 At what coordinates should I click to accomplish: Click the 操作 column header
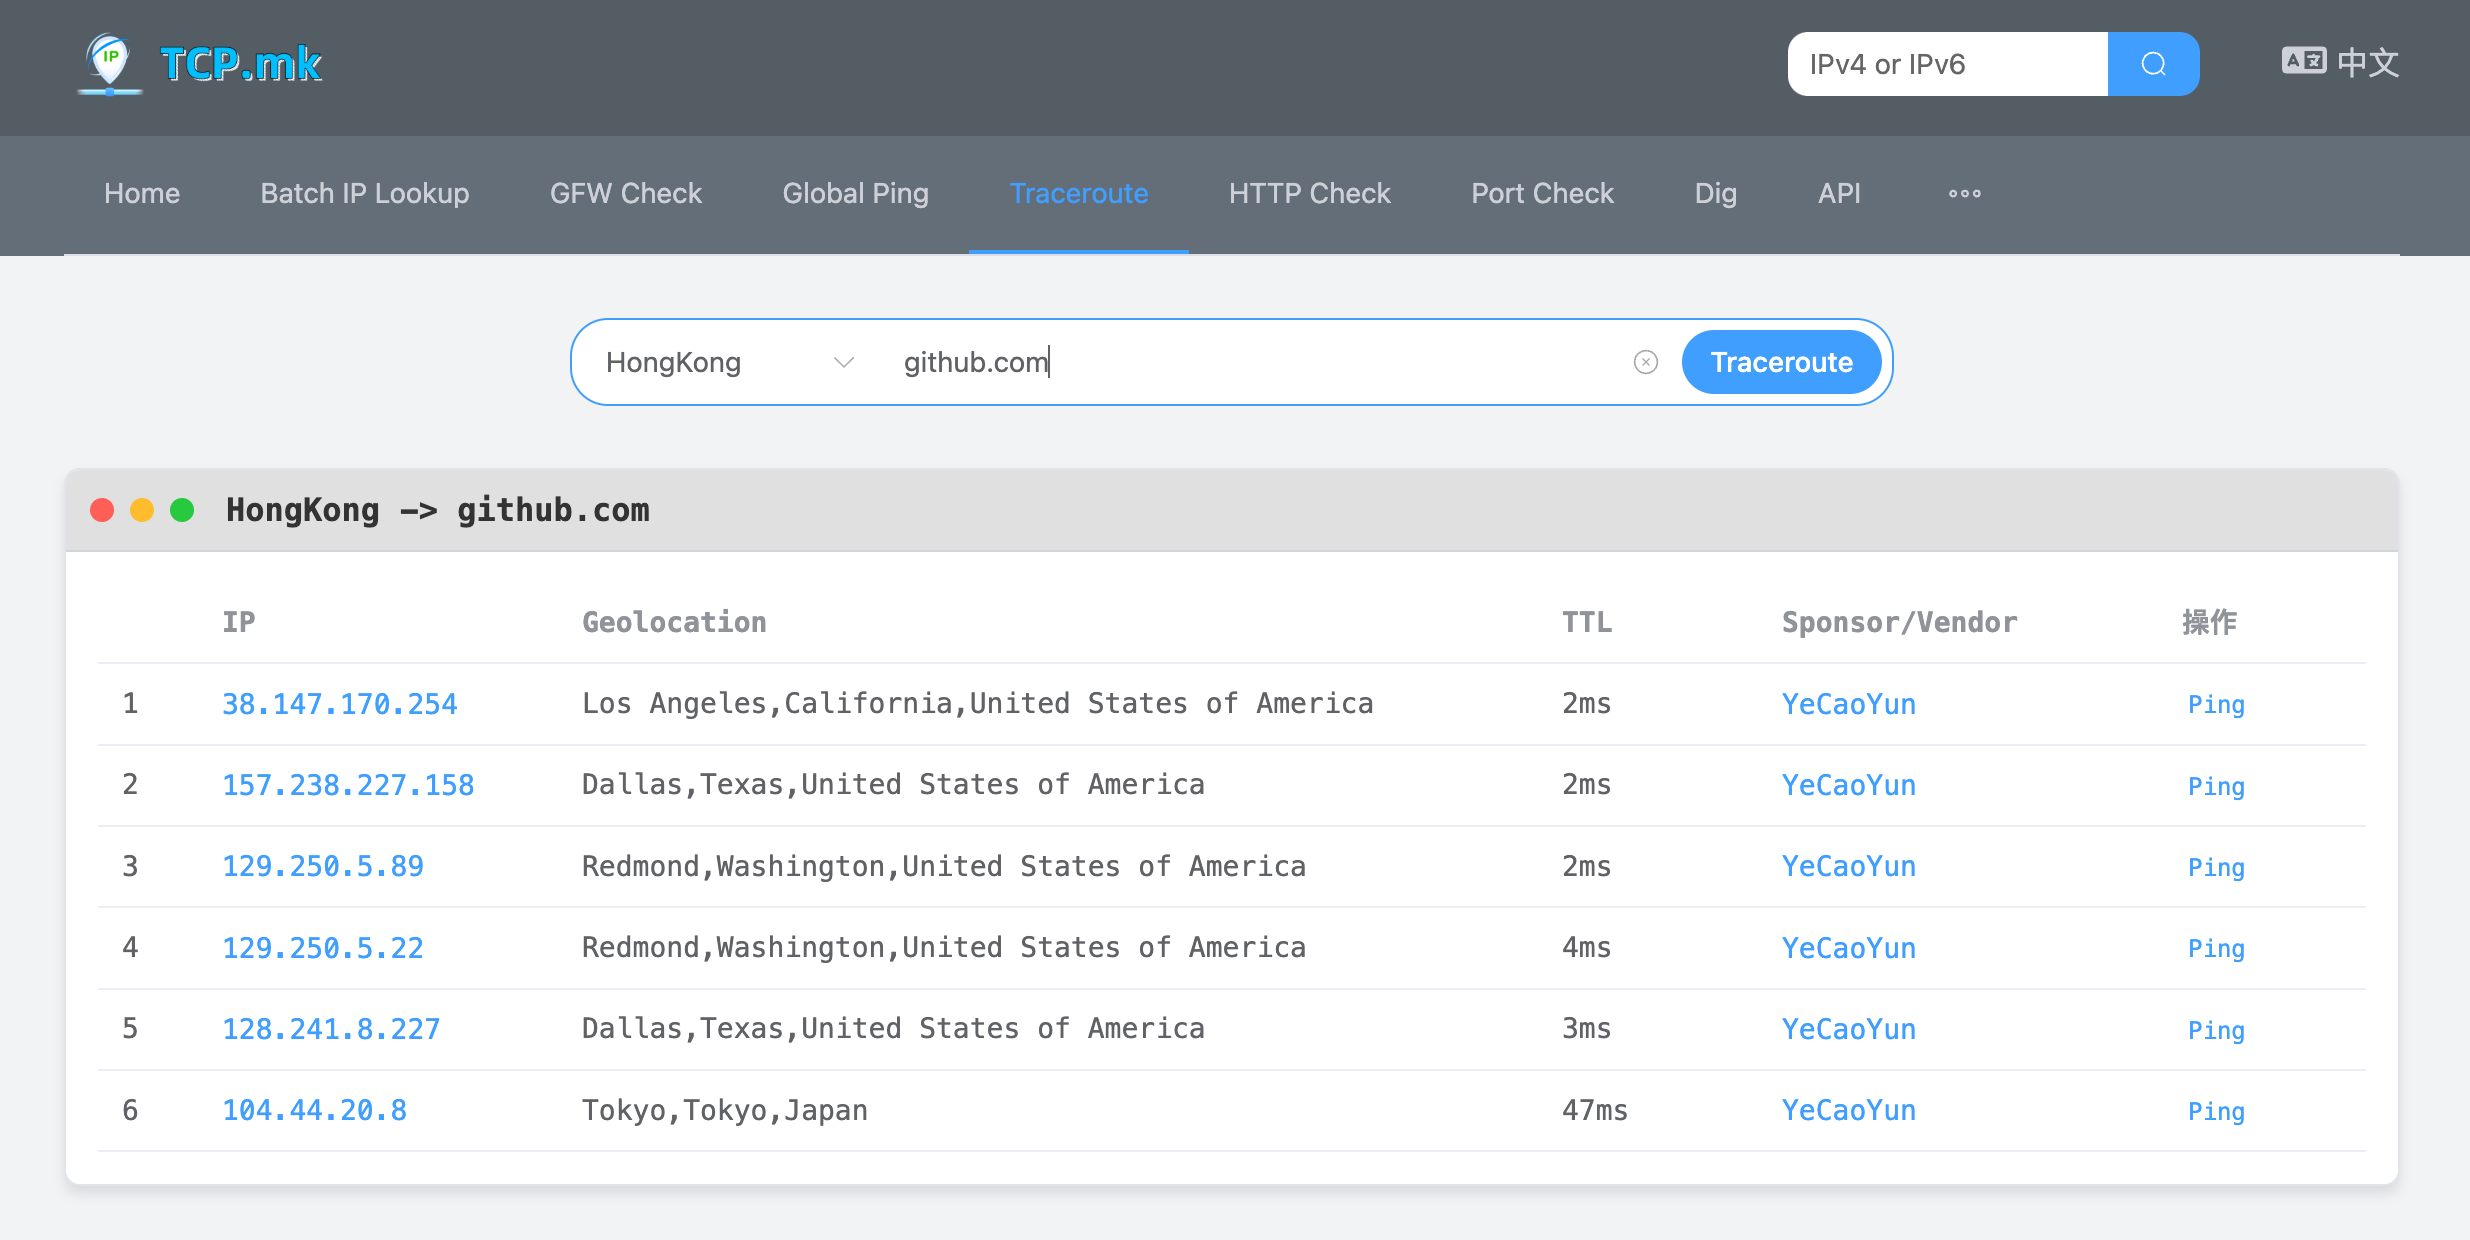click(x=2209, y=622)
